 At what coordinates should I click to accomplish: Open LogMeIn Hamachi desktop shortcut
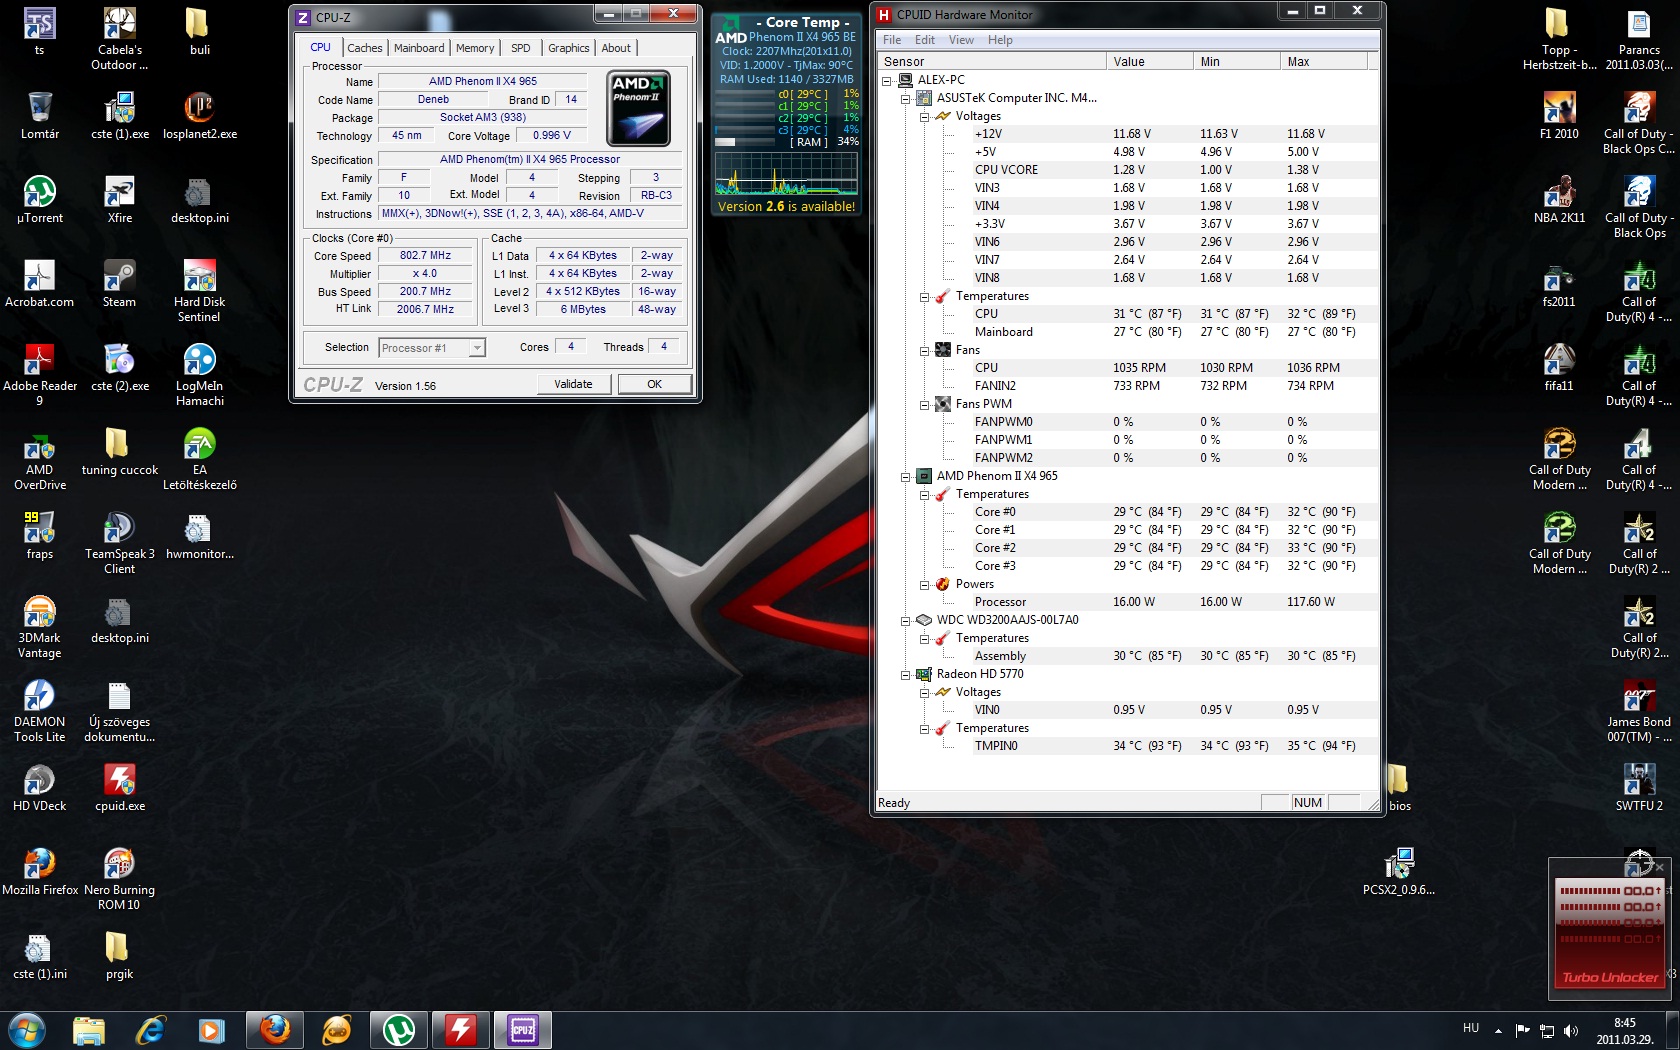point(199,375)
